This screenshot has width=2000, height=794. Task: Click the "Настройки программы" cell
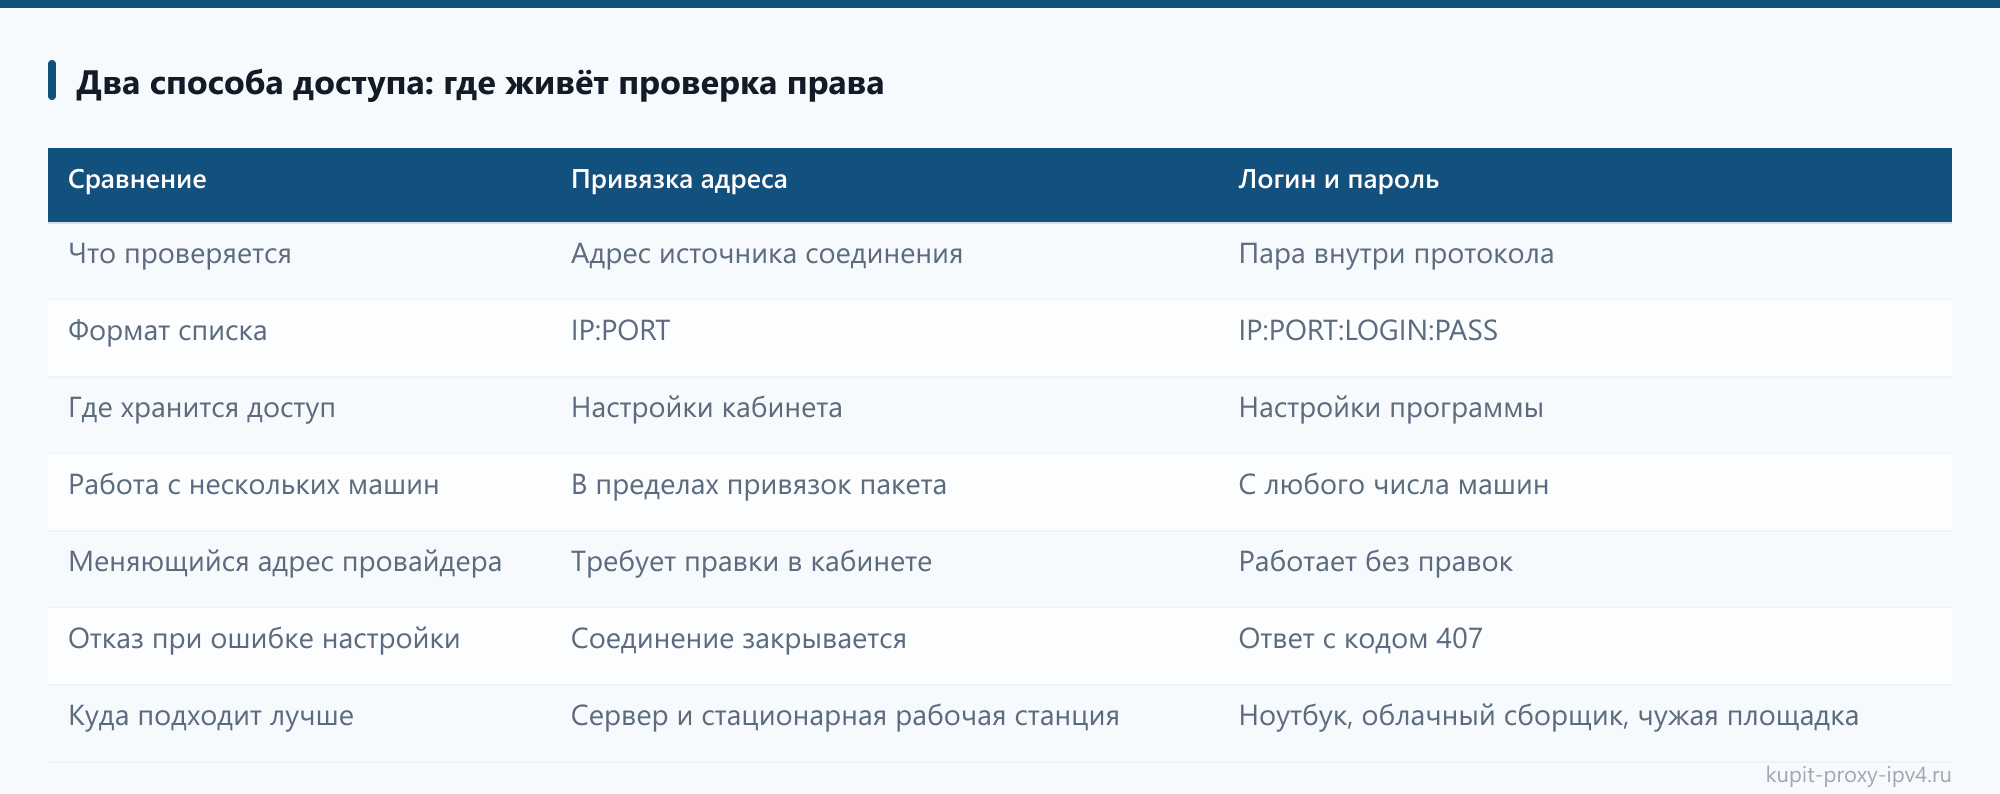point(1391,408)
